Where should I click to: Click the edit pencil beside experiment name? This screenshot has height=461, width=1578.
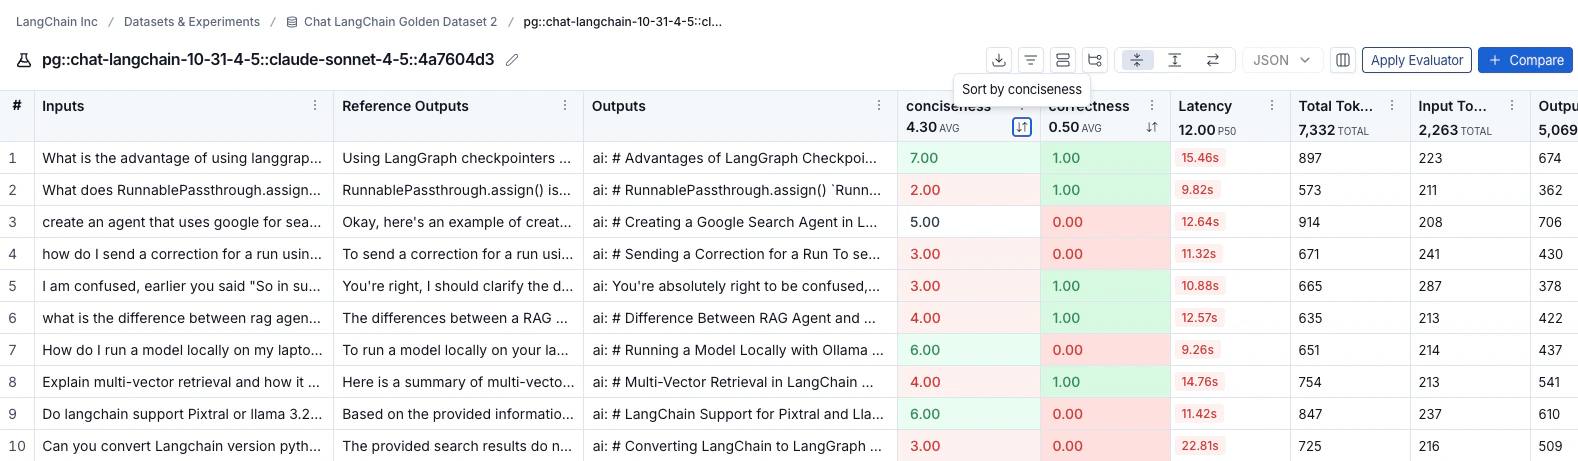(x=512, y=60)
